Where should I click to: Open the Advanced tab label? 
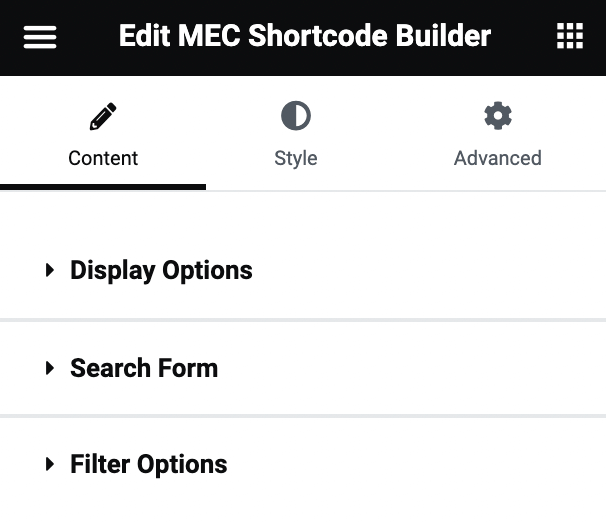pyautogui.click(x=497, y=158)
